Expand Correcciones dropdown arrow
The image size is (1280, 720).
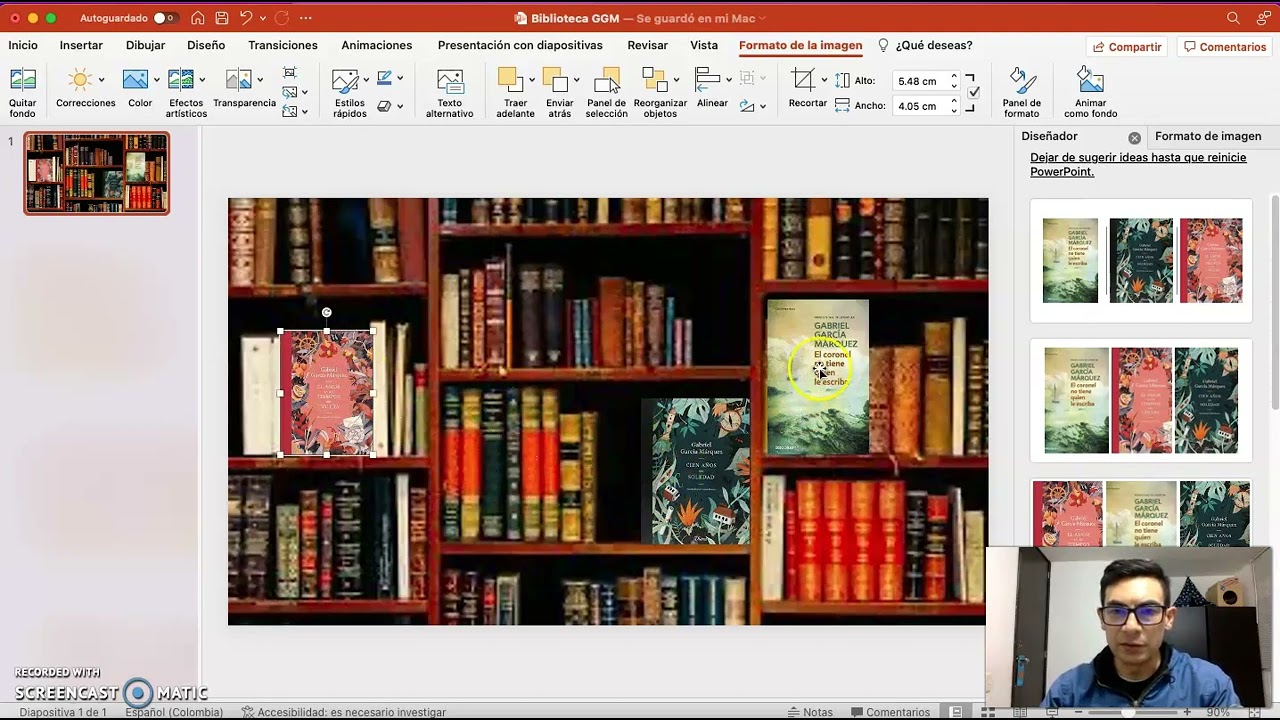pyautogui.click(x=101, y=80)
